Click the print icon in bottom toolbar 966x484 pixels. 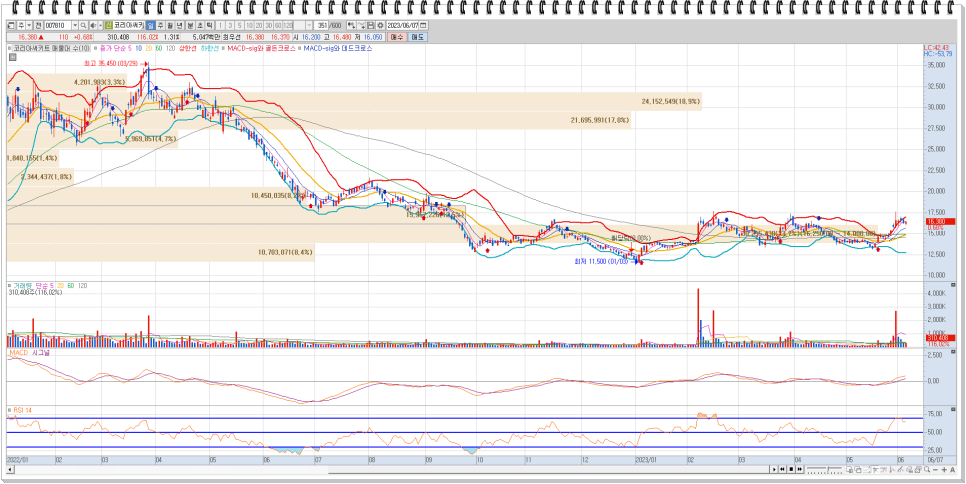[909, 469]
